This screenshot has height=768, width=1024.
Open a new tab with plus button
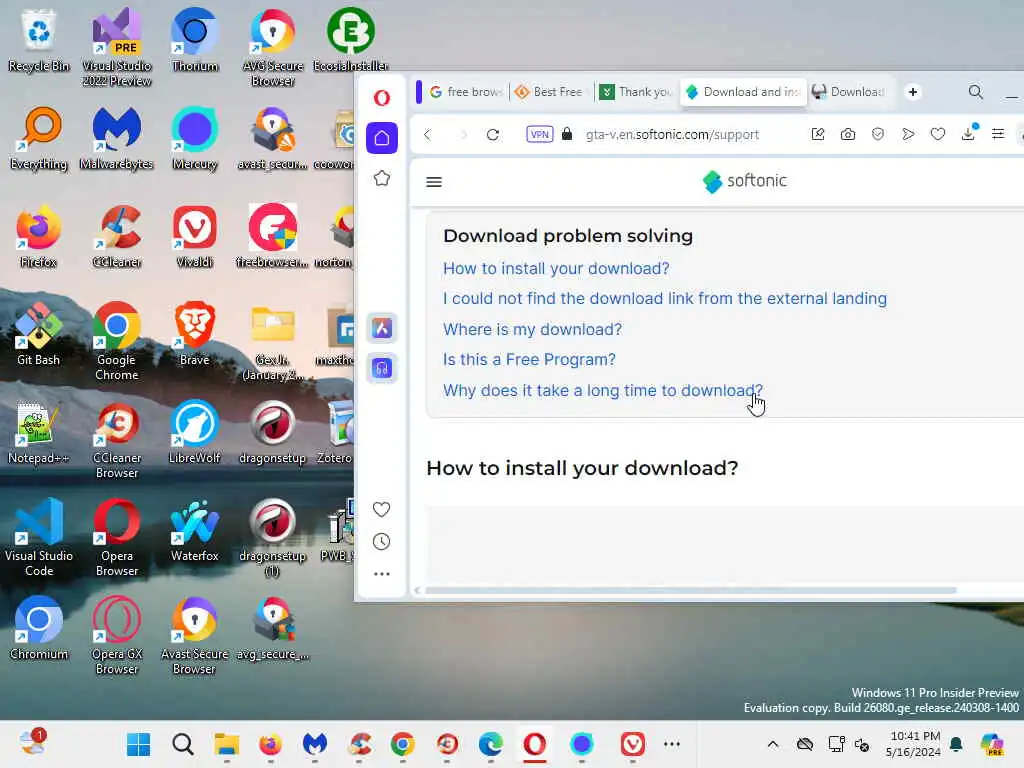913,92
